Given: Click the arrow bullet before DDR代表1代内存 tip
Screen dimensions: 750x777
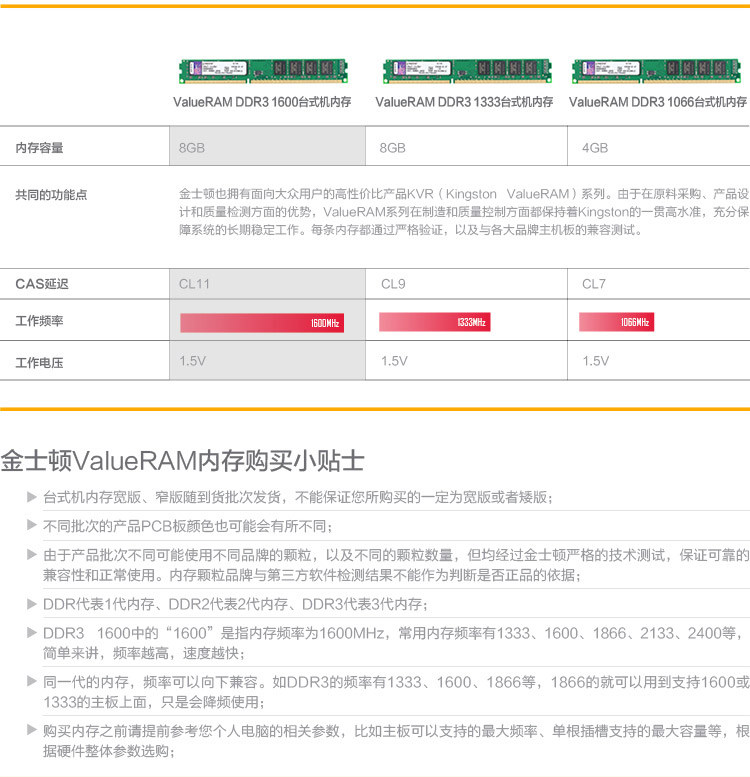Looking at the screenshot, I should 32,604.
